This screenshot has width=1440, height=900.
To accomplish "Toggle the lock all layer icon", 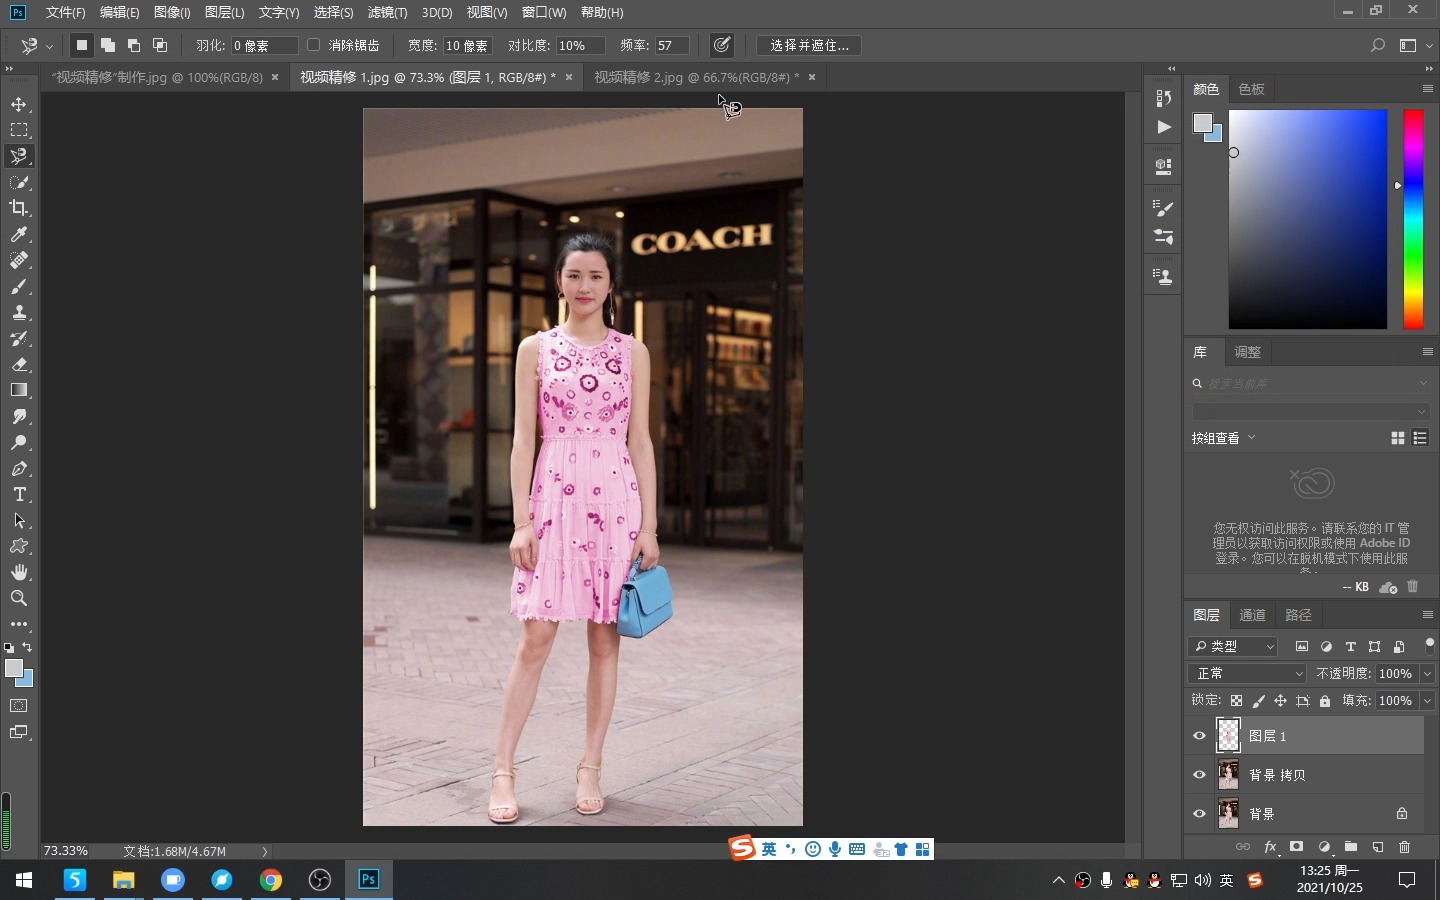I will (1325, 701).
